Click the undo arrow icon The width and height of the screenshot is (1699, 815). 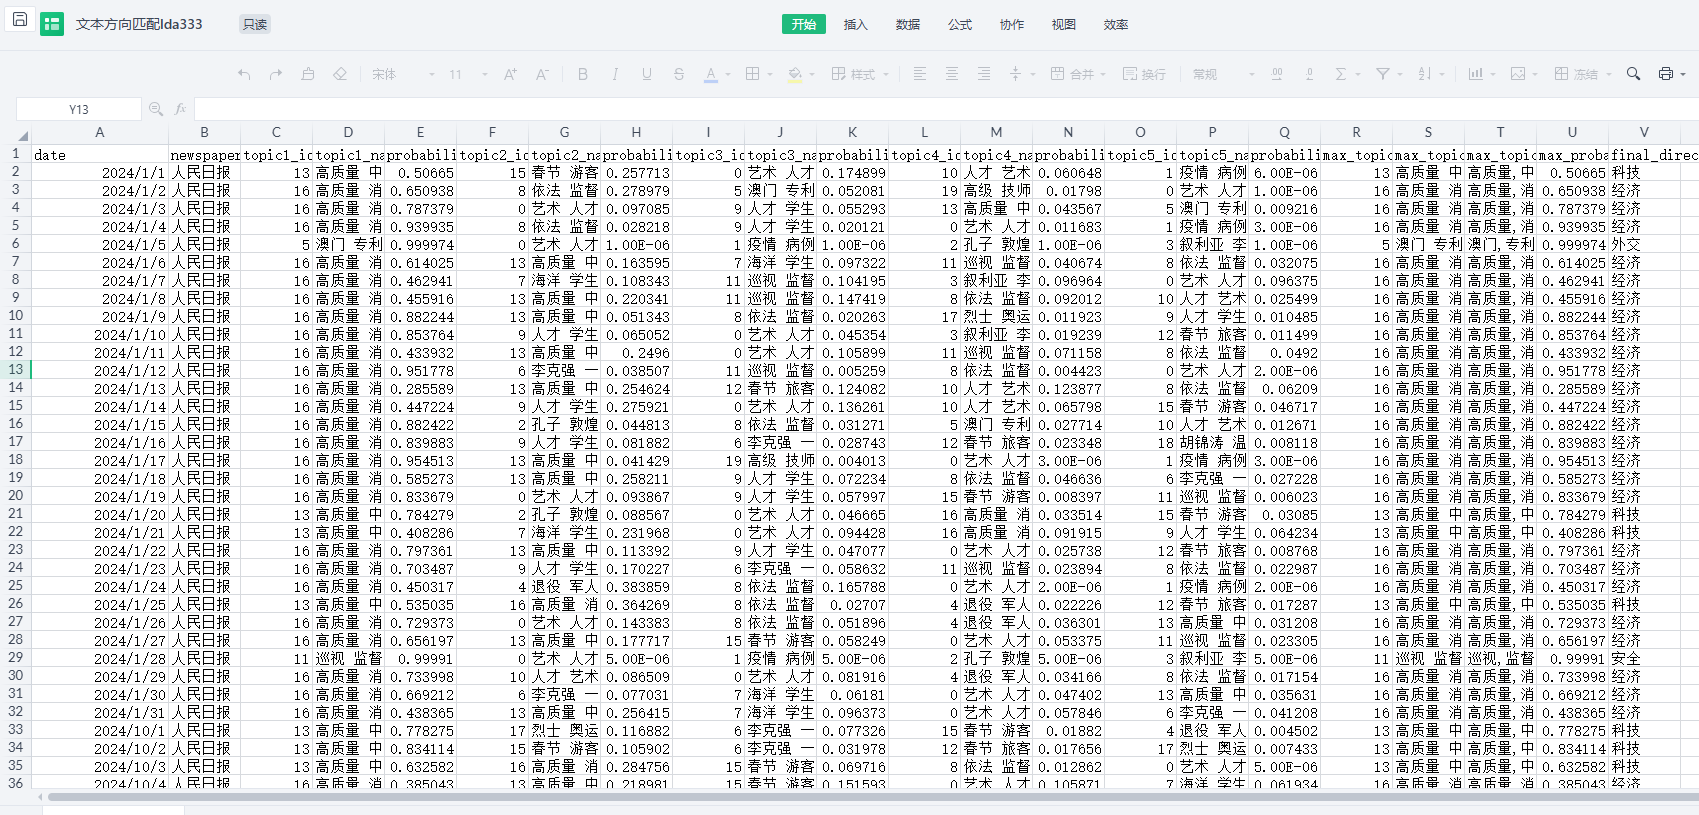pos(244,74)
